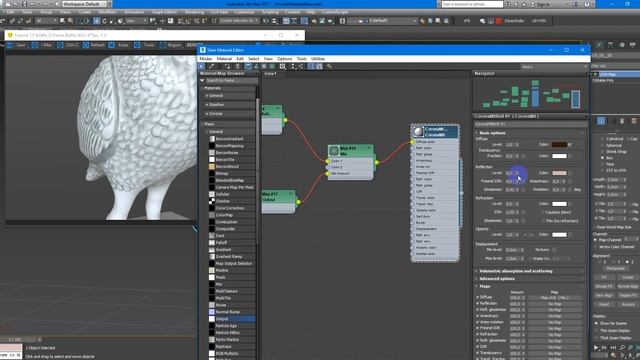Viewport: 640px width, 360px height.
Task: Click the Ctrl+C copy button in Frame Buffer
Action: click(68, 45)
